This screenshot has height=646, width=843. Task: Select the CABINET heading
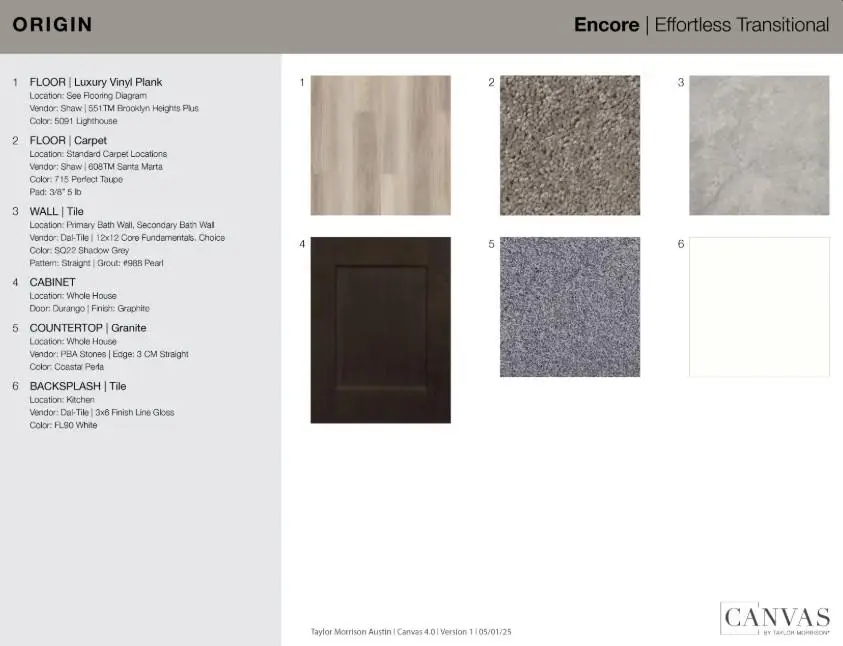coord(53,283)
